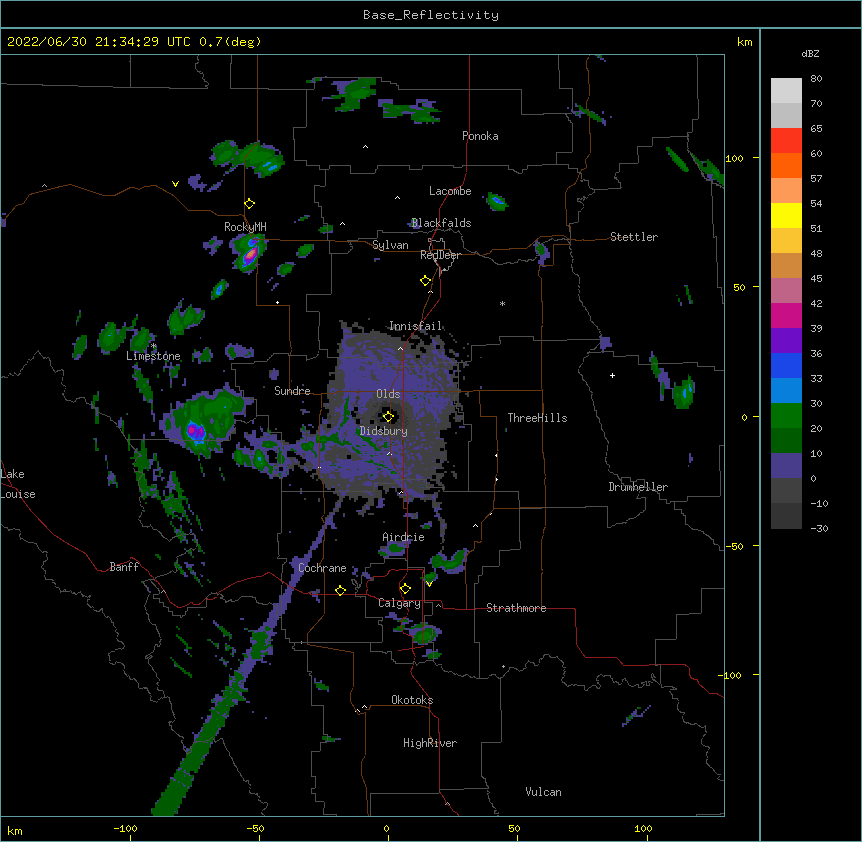Click the Ponoka town label
Screen dimensions: 862x842
(480, 136)
